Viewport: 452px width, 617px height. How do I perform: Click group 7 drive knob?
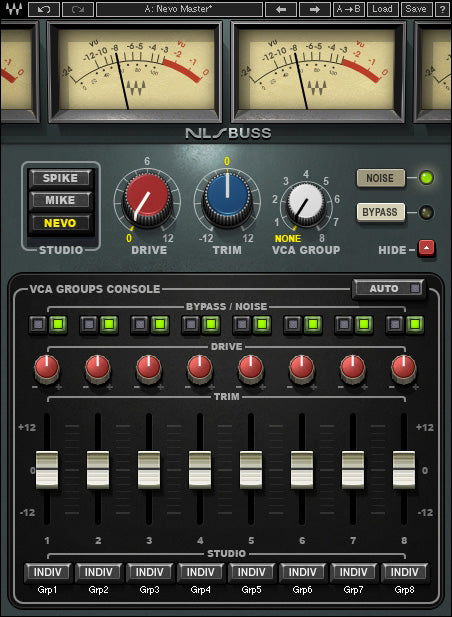(353, 369)
